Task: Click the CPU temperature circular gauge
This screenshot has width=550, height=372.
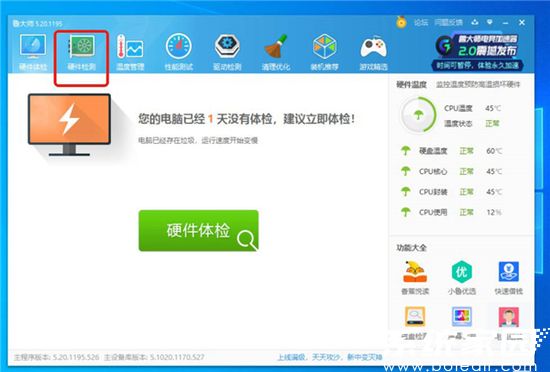Action: pyautogui.click(x=418, y=115)
